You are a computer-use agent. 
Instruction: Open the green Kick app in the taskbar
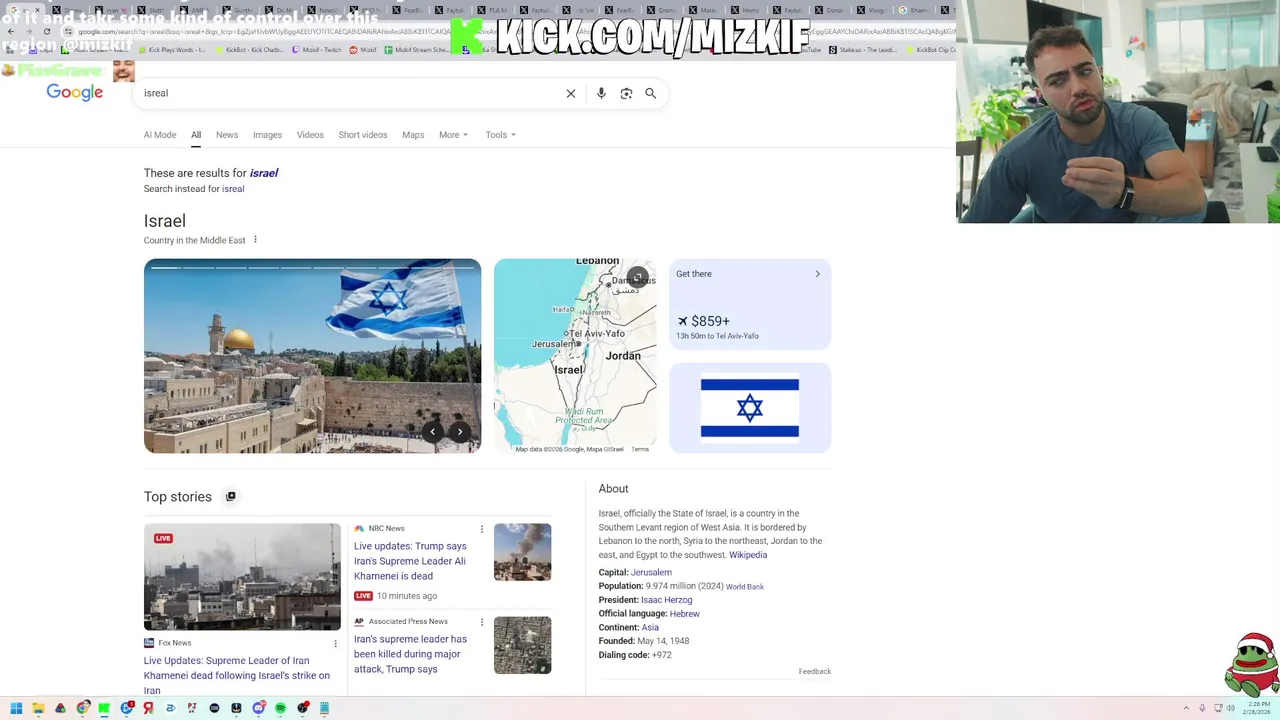(104, 708)
